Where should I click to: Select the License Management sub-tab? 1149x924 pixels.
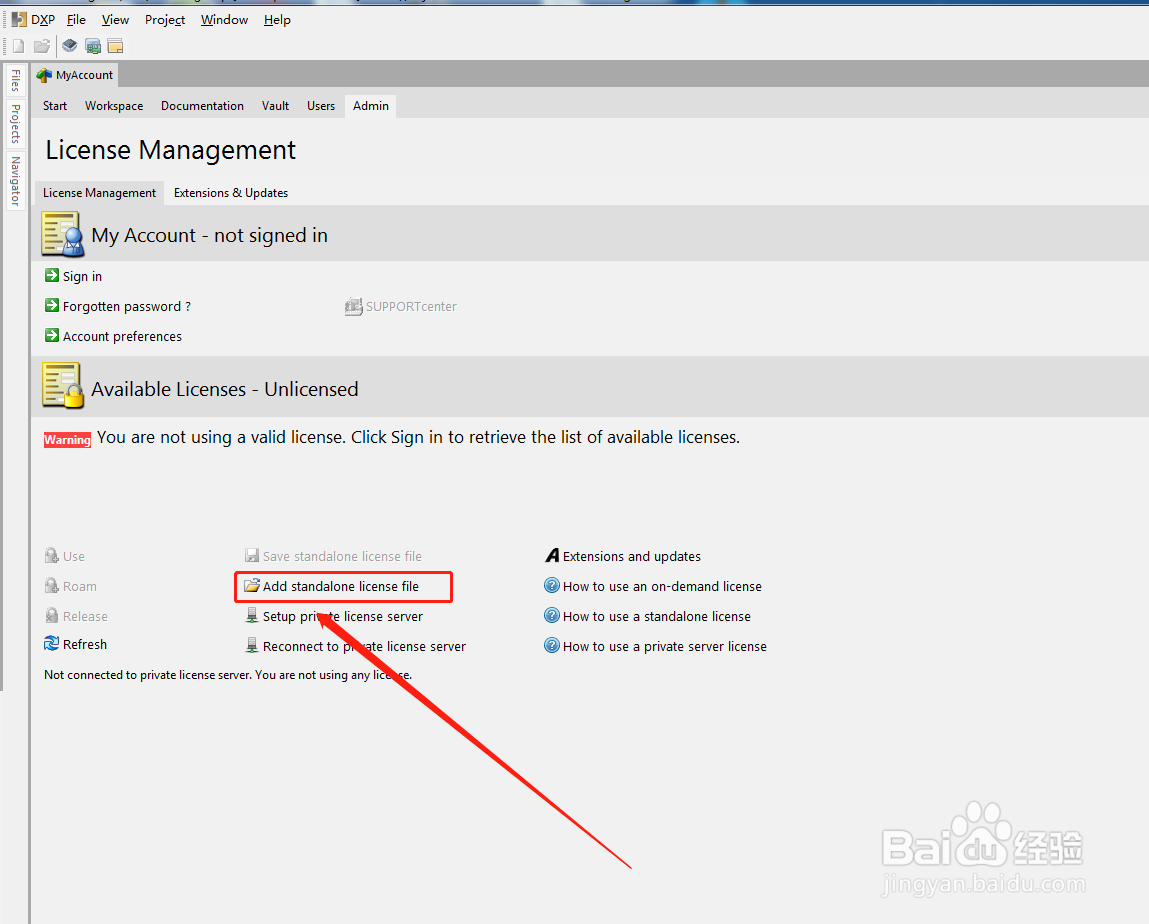99,193
